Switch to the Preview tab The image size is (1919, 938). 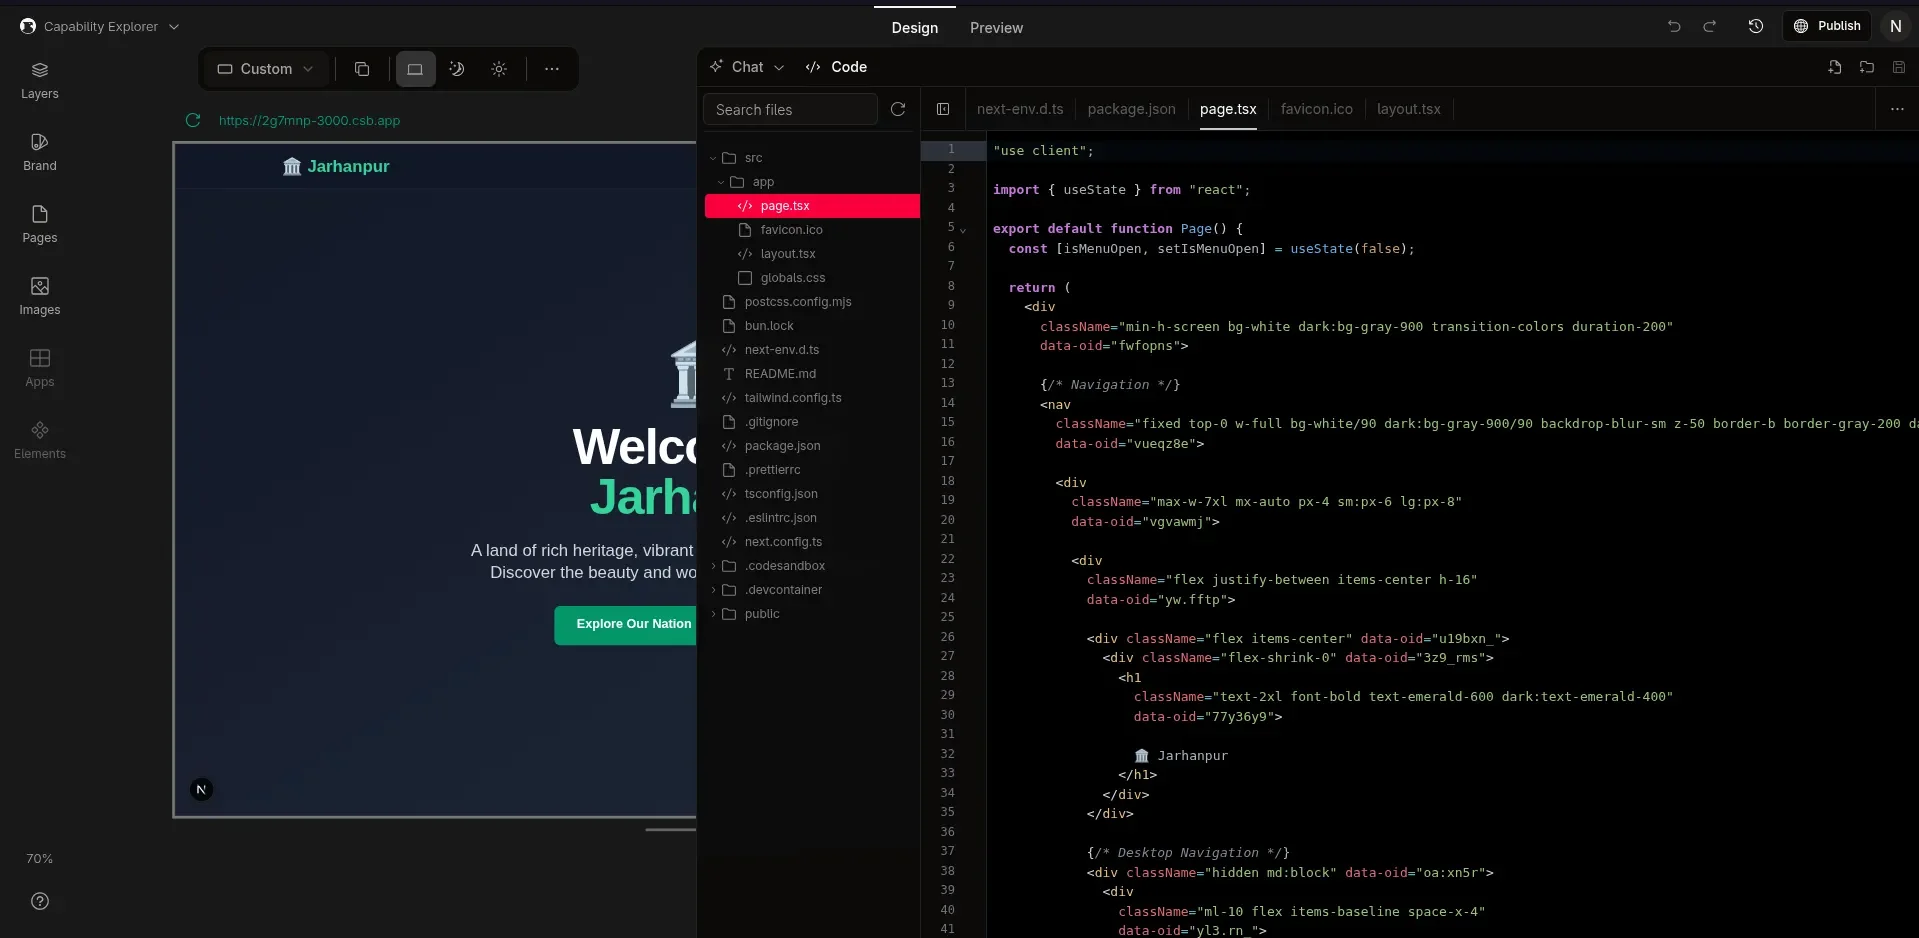tap(996, 28)
